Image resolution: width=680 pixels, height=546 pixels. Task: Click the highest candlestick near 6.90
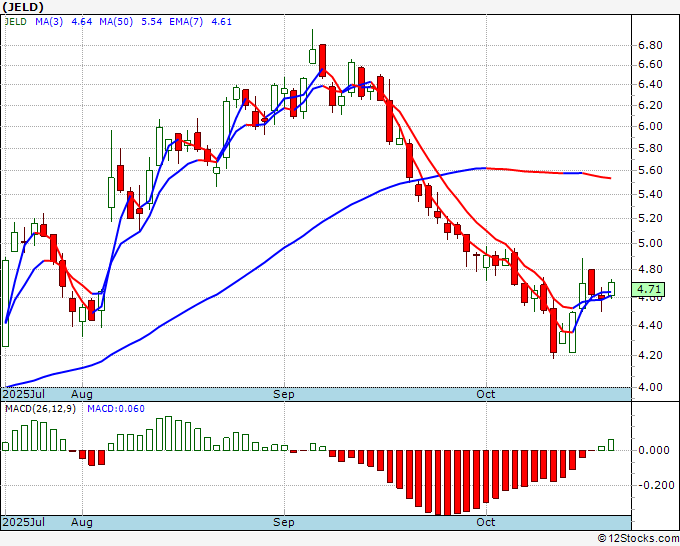(x=312, y=56)
